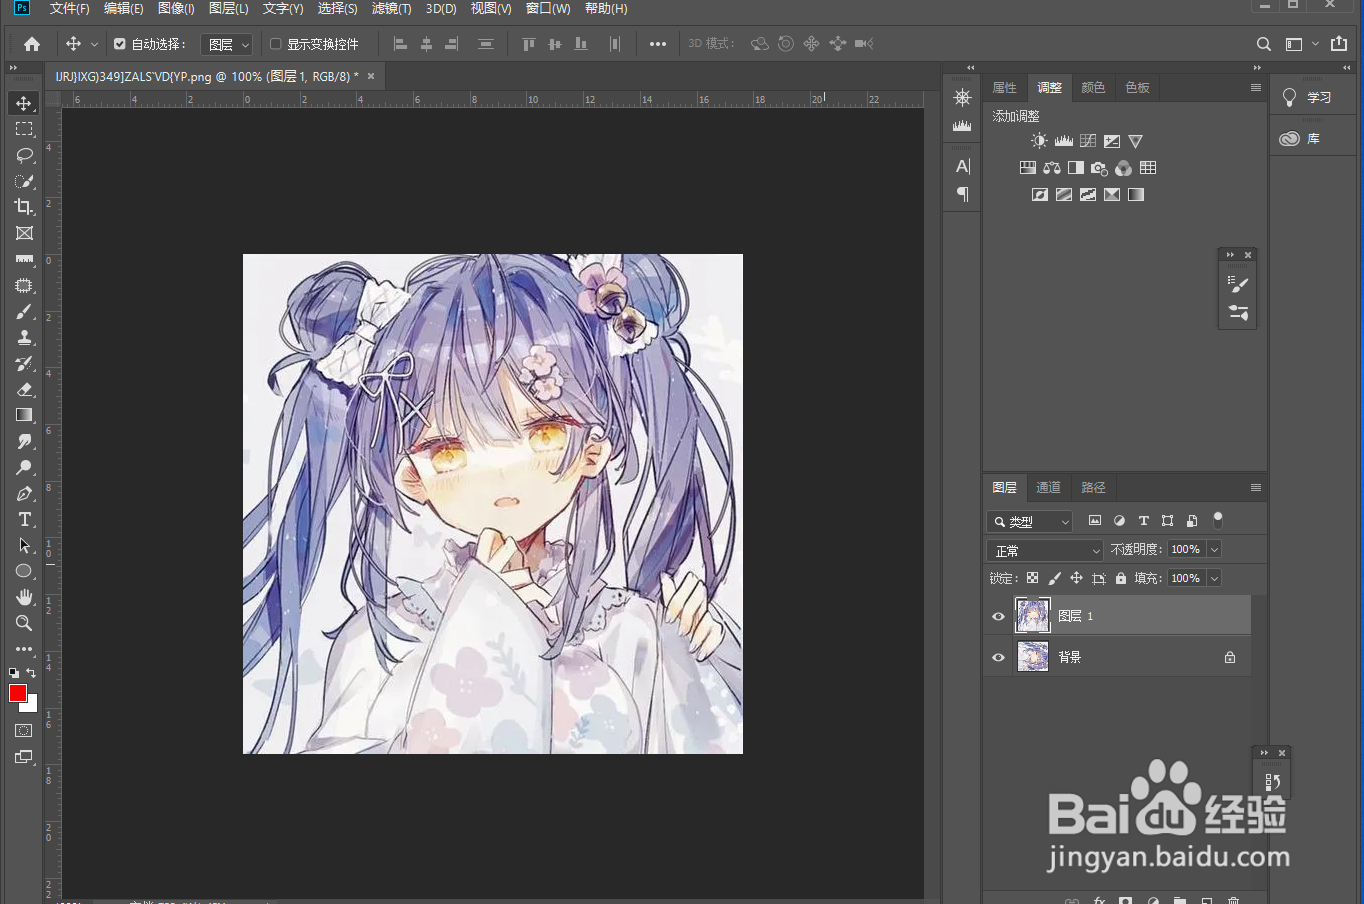Select the Ellipse shape tool
Screen dimensions: 1364x904
tap(24, 571)
